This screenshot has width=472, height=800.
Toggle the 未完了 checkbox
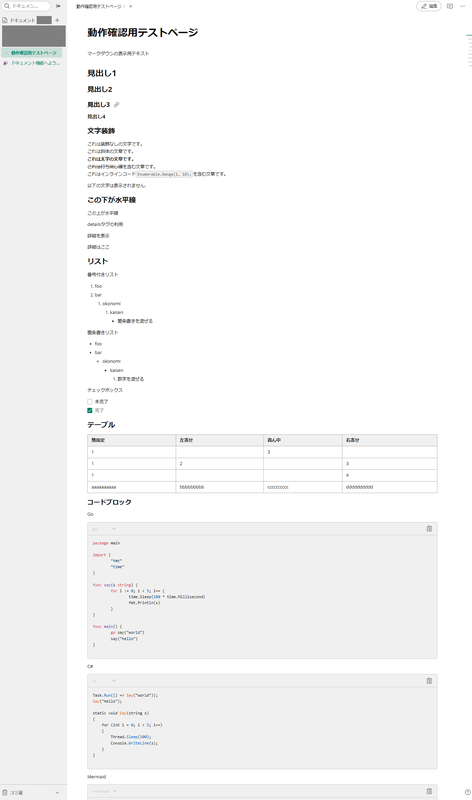click(x=90, y=402)
